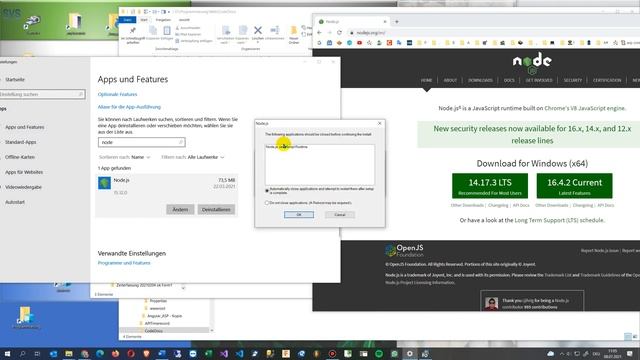Open 'Apps und Features' in Settings sidebar

tap(24, 127)
